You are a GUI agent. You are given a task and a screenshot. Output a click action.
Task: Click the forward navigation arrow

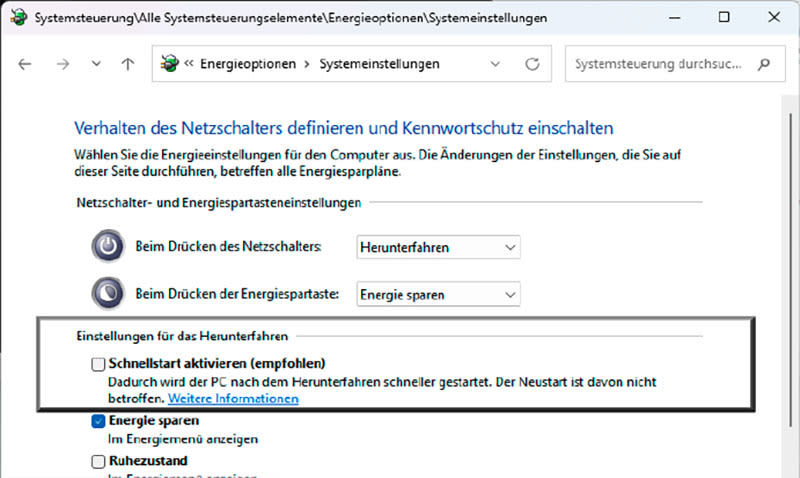pyautogui.click(x=62, y=64)
